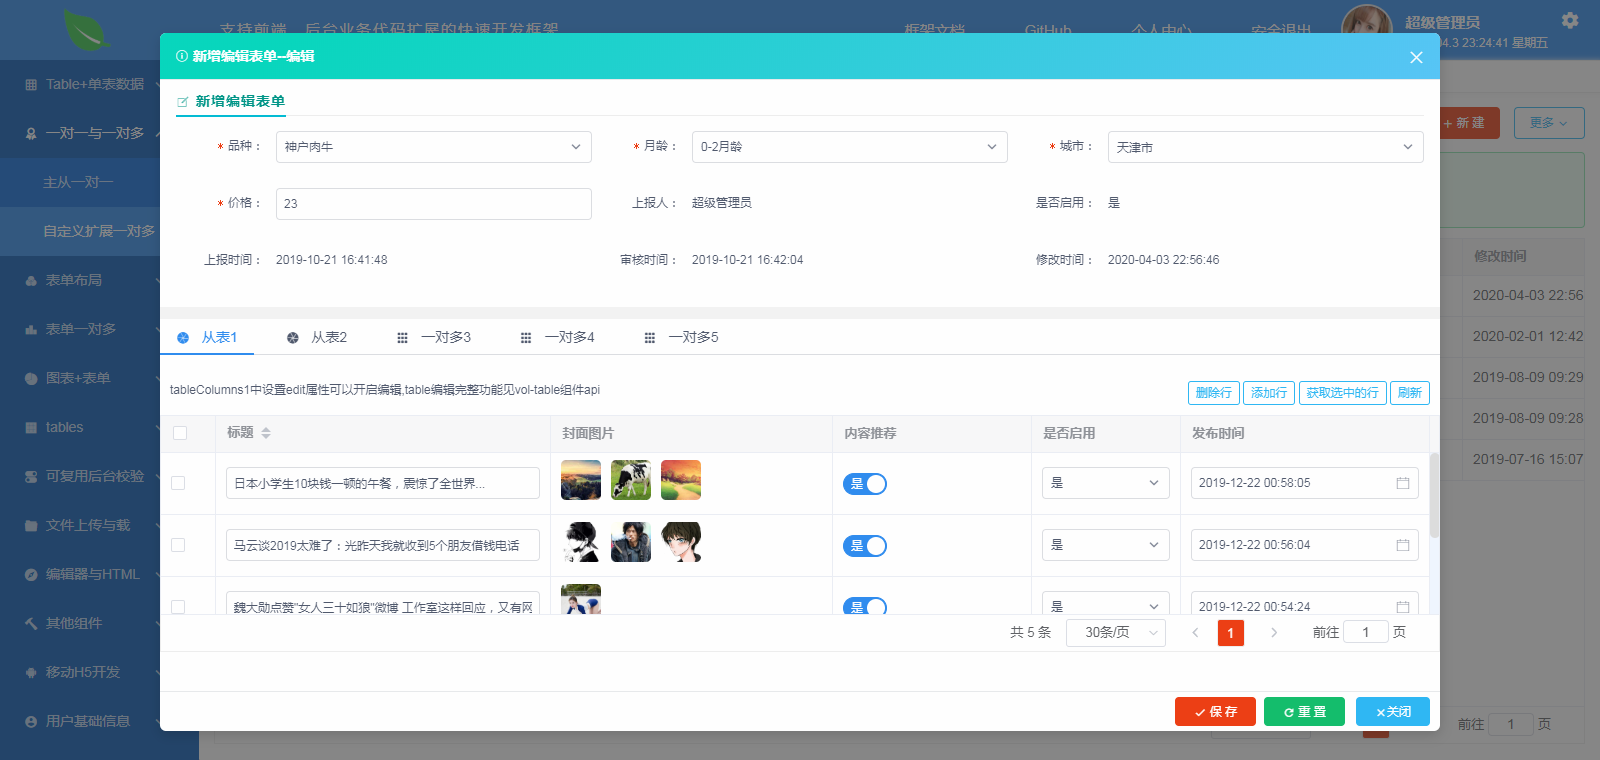Image resolution: width=1600 pixels, height=760 pixels.
Task: Click the tables sidebar icon
Action: 31,428
